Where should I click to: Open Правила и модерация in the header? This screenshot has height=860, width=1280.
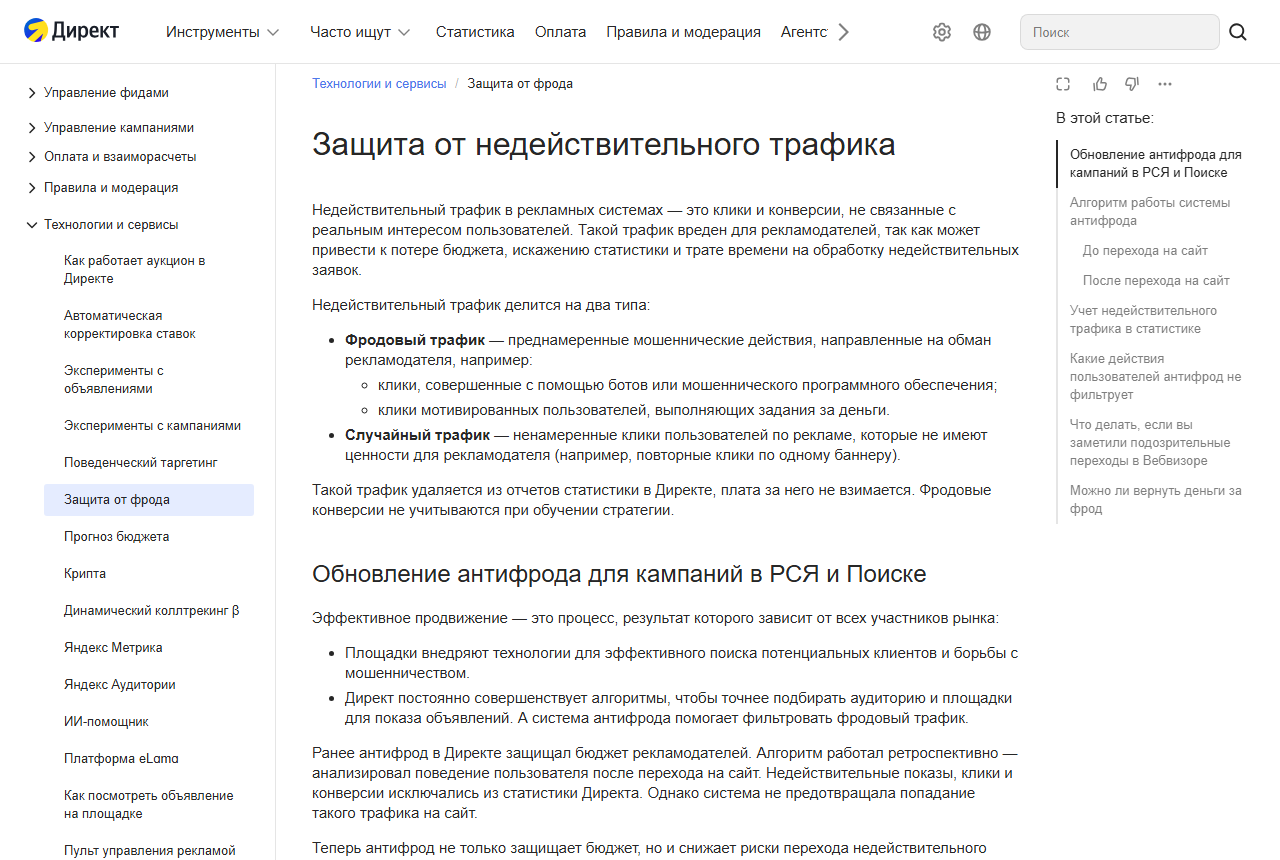[x=684, y=32]
